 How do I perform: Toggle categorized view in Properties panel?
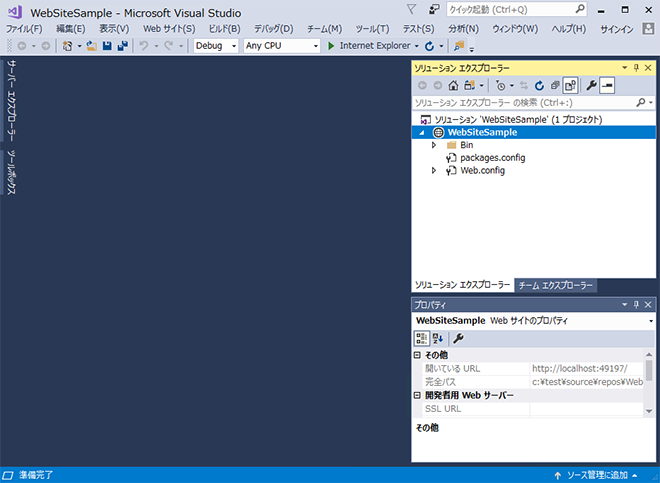[422, 339]
